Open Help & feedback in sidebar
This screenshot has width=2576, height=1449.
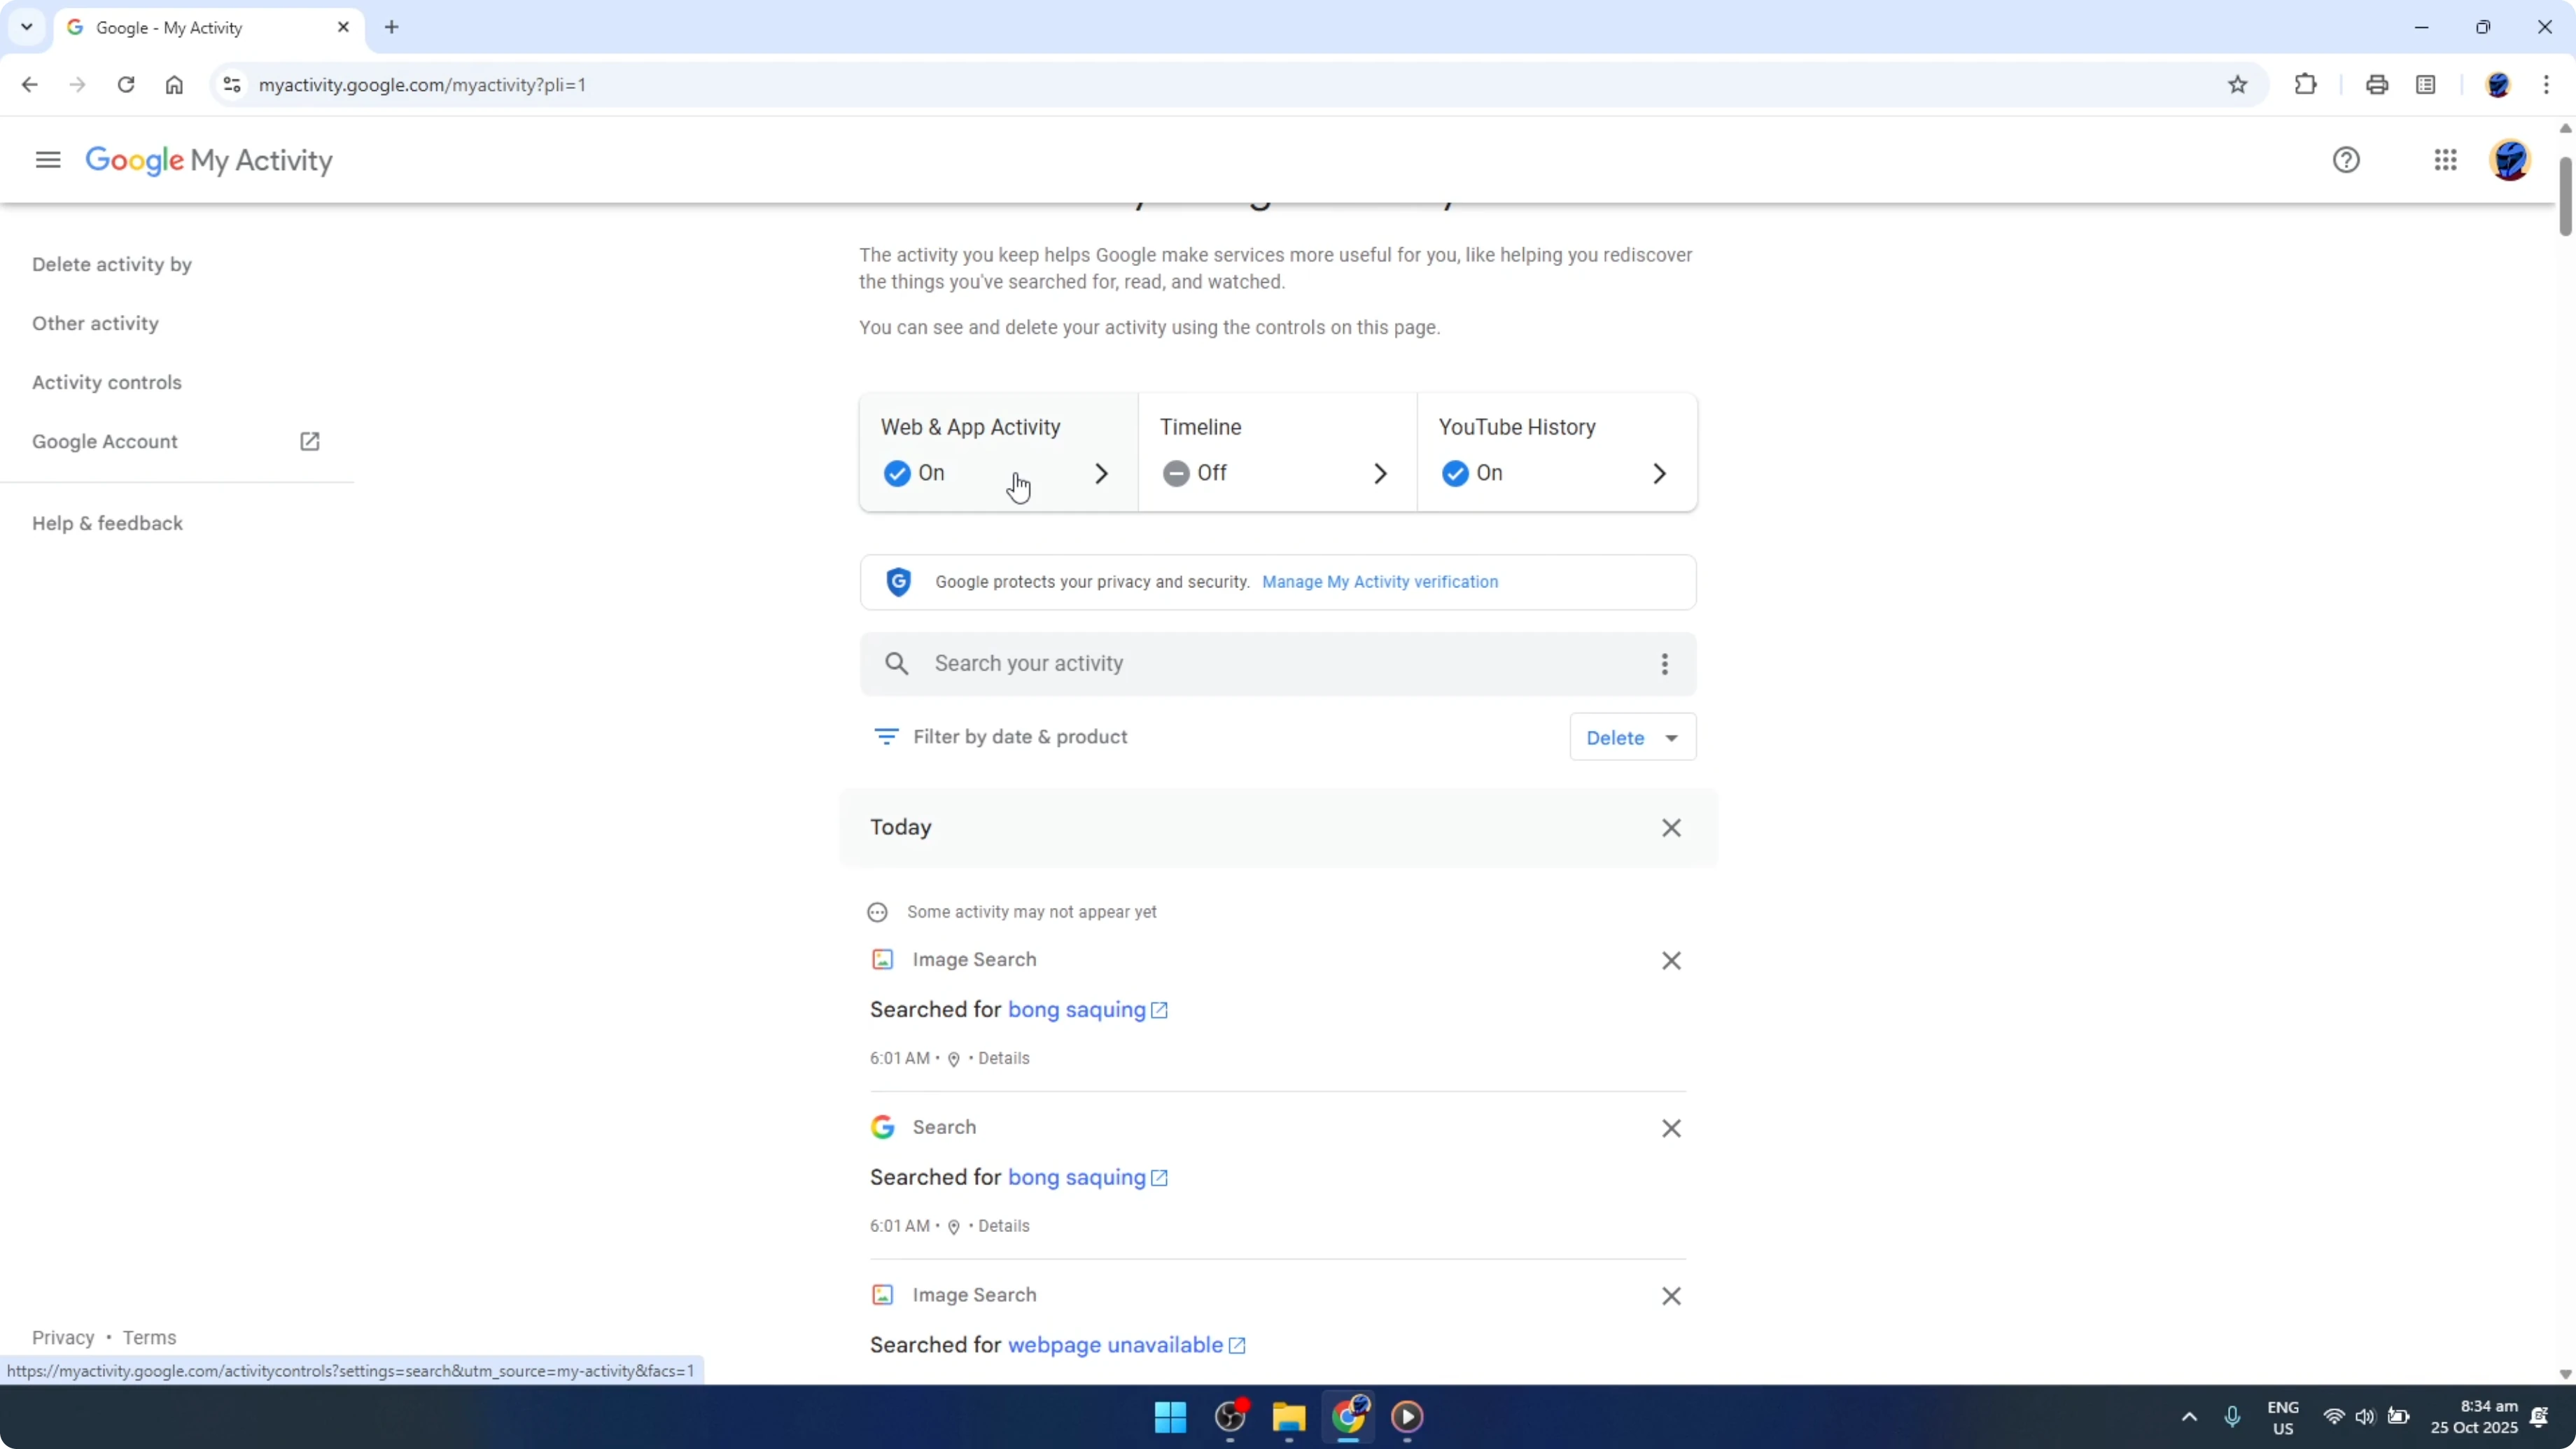click(x=107, y=524)
